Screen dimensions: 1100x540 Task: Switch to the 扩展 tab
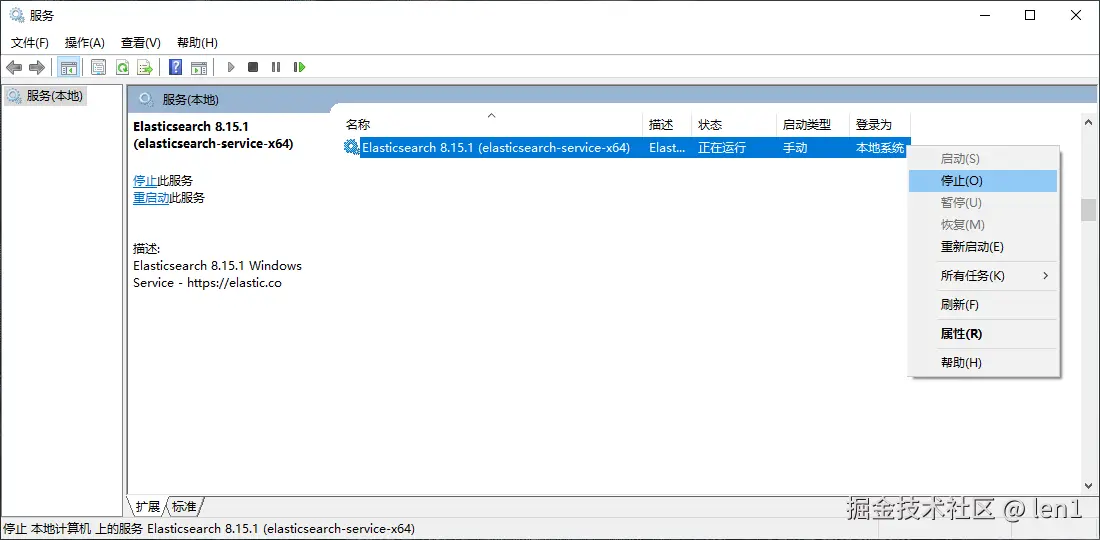point(148,506)
